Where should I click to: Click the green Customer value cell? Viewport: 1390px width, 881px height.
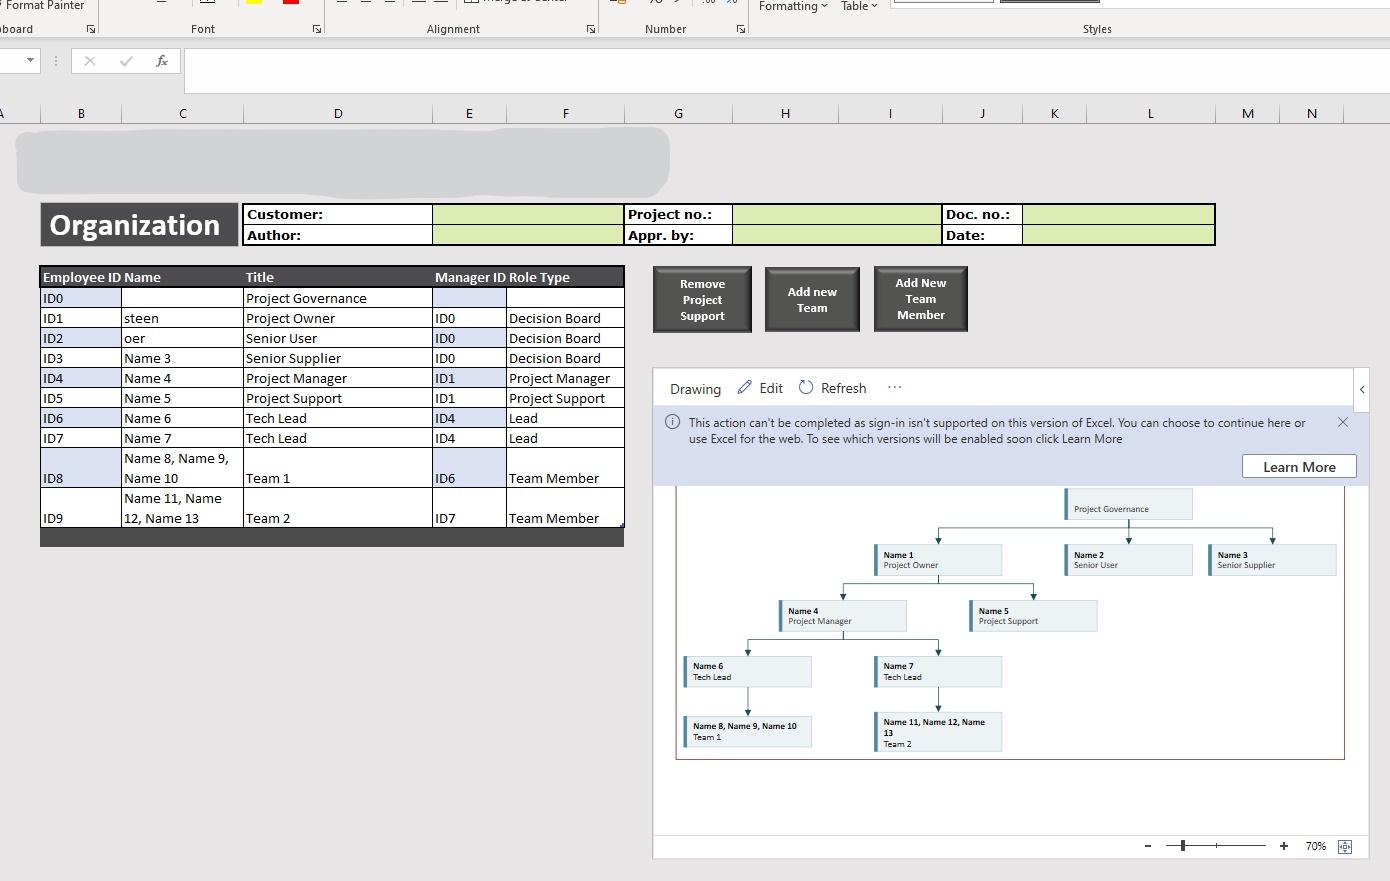[528, 214]
